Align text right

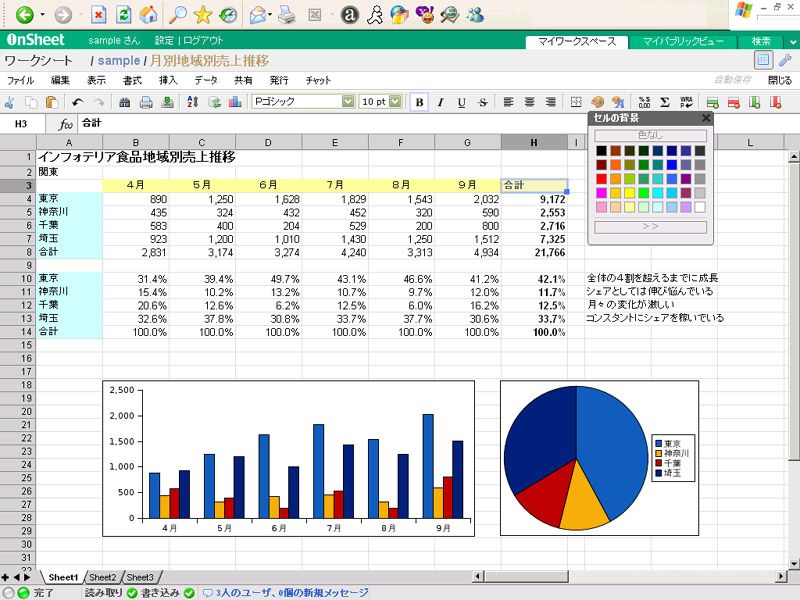551,103
